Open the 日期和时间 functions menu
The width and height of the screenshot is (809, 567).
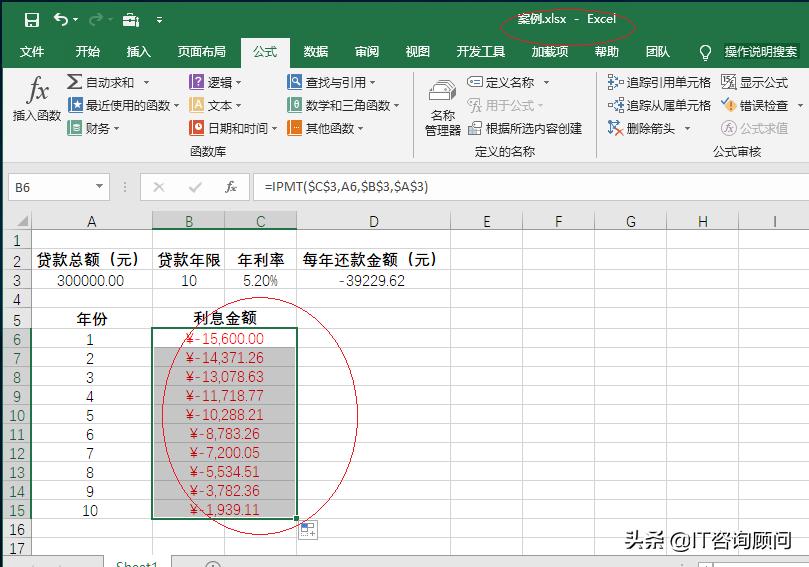233,128
